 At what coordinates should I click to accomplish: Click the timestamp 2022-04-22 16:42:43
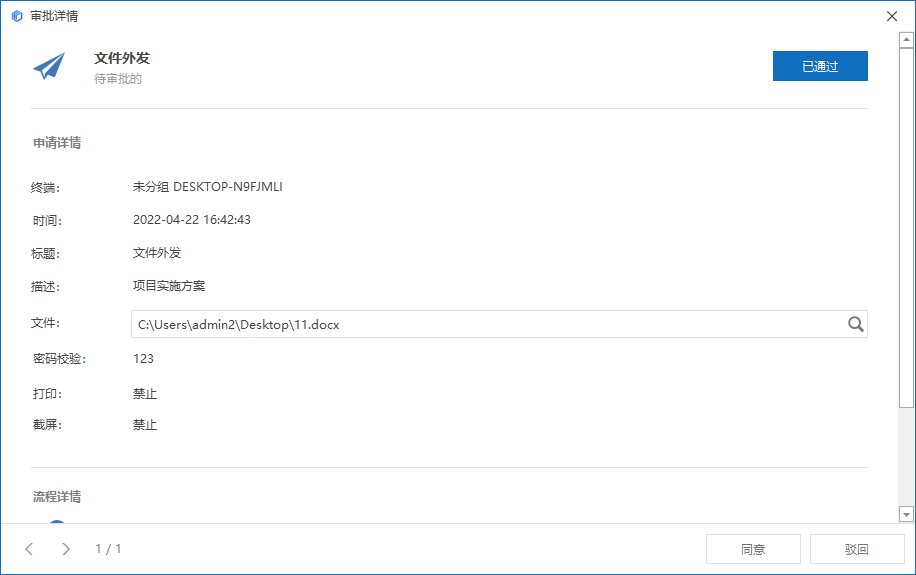click(191, 220)
